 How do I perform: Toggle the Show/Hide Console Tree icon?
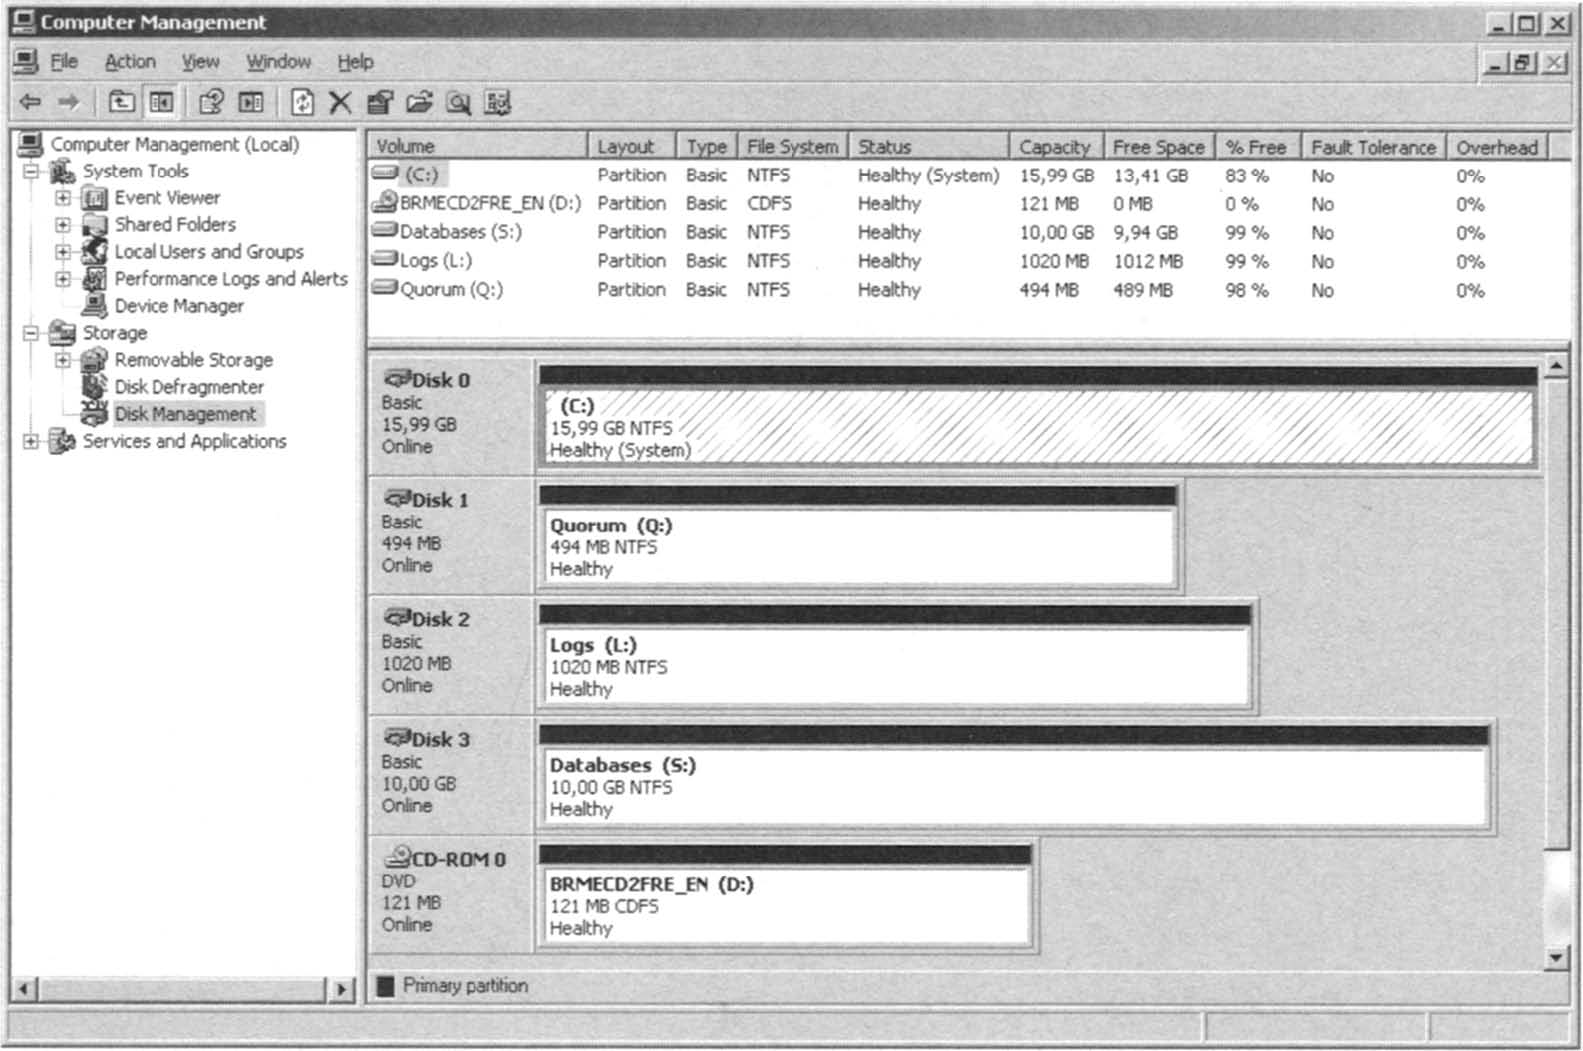pos(161,102)
